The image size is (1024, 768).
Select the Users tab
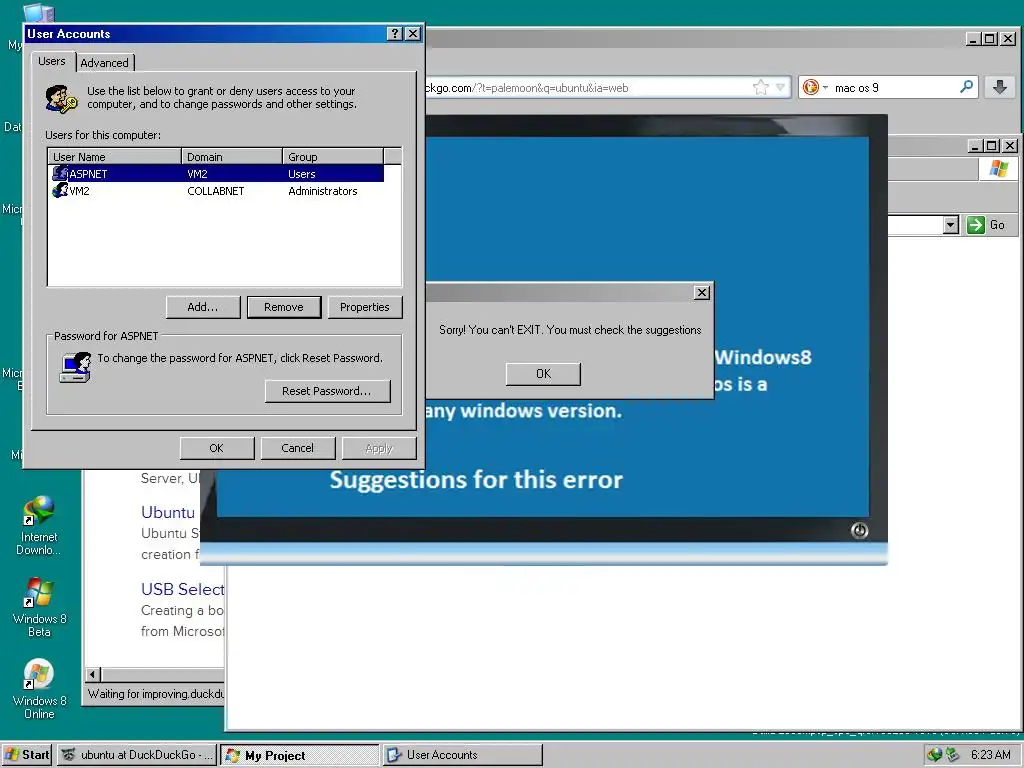point(52,61)
